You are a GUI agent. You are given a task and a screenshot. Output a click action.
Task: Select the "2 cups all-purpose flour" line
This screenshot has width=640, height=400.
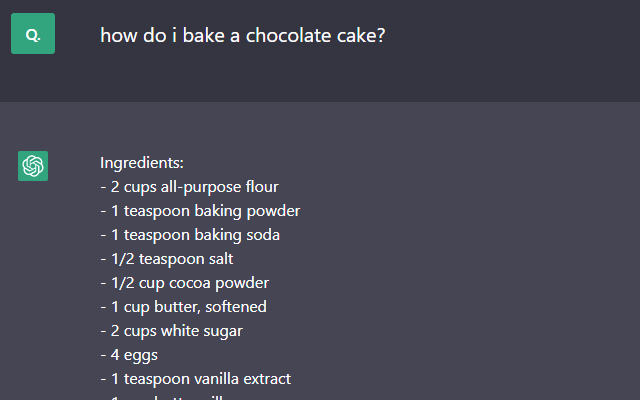tap(189, 187)
